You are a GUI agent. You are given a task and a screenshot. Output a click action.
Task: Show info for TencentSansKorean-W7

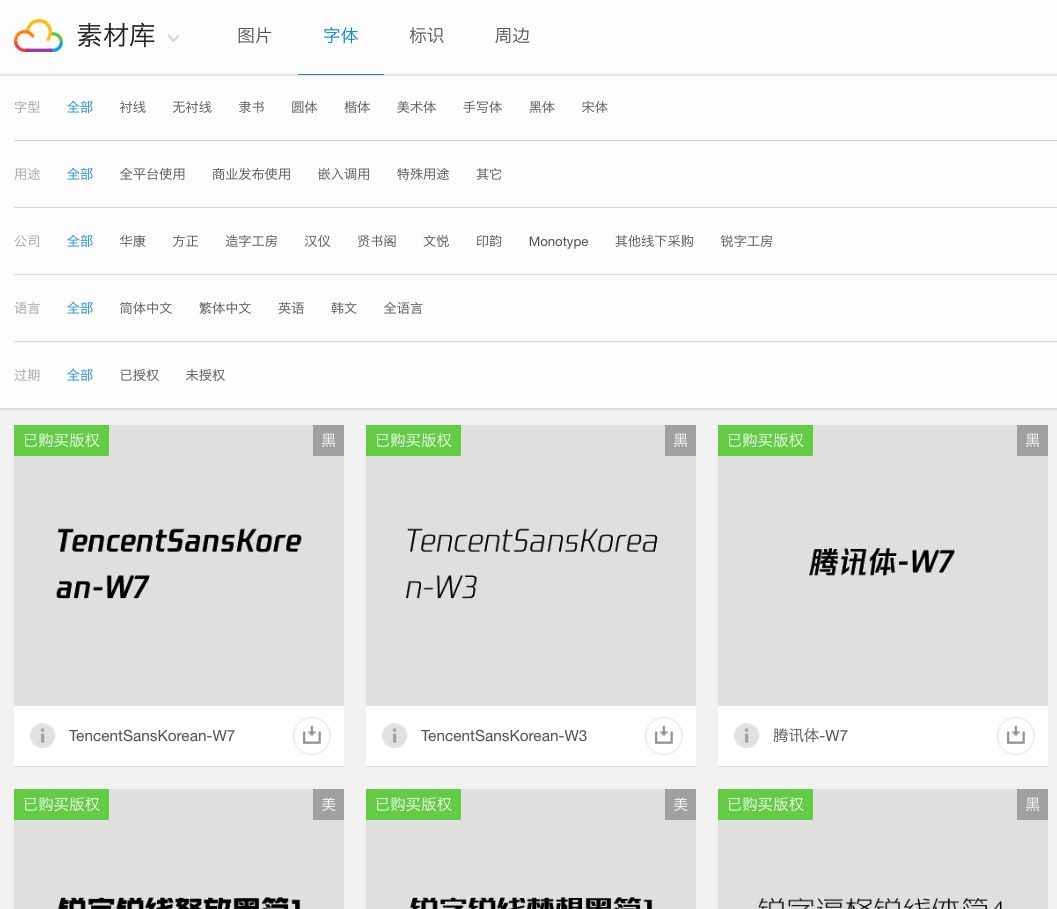42,735
